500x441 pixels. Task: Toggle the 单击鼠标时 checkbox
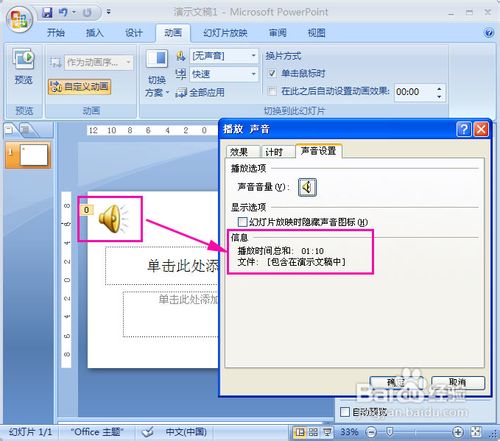pyautogui.click(x=272, y=73)
